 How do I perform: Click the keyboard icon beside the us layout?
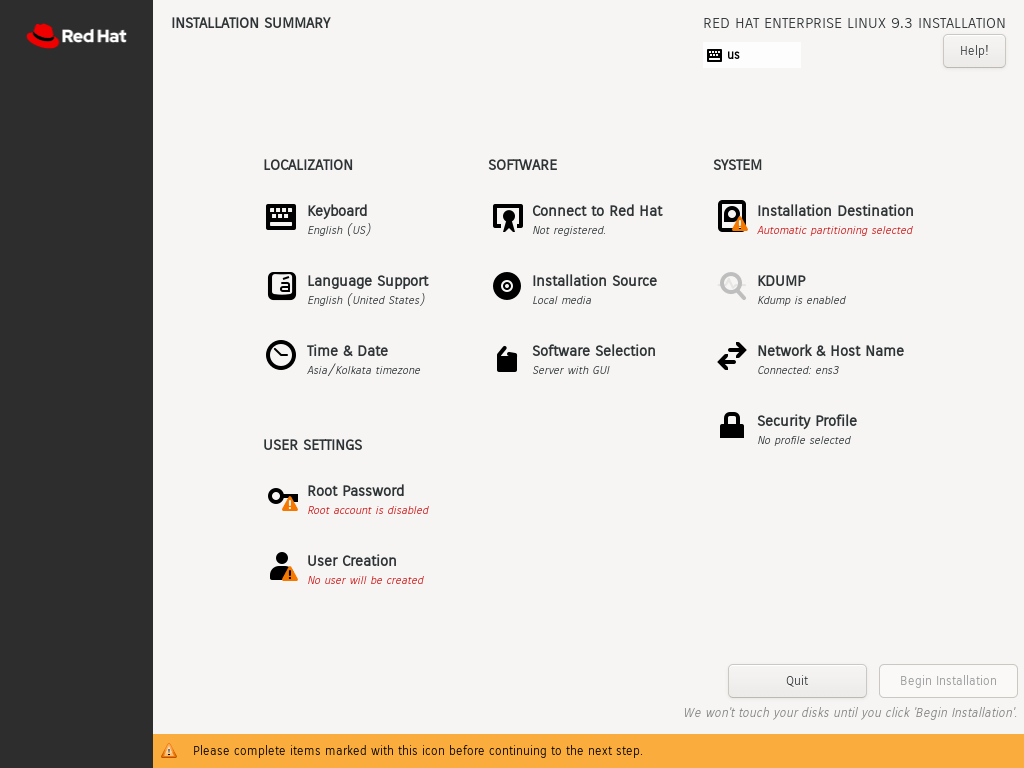714,56
